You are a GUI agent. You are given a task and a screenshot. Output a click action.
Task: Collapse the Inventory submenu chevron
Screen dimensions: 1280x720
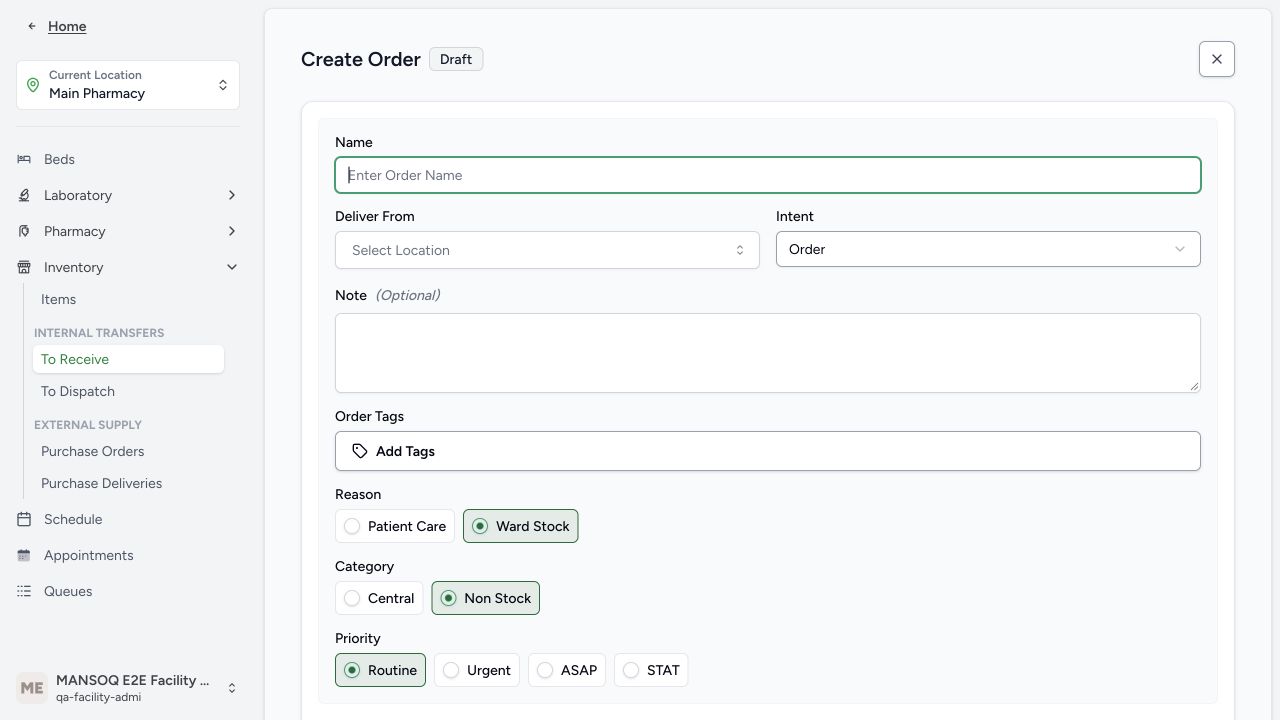point(232,267)
